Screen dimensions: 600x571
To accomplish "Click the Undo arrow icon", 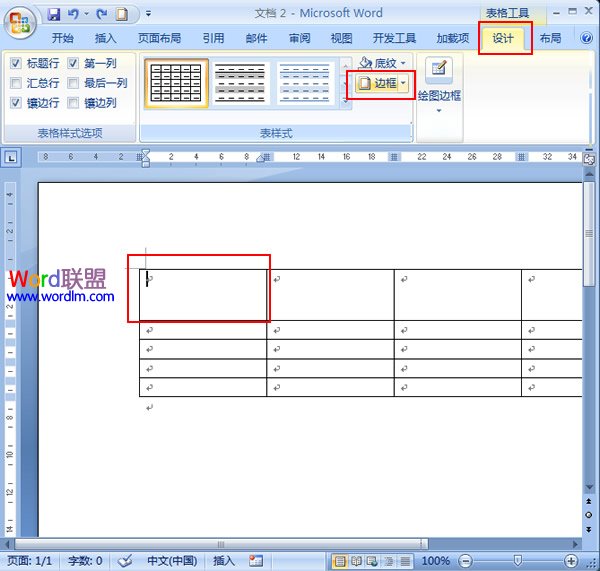I will pyautogui.click(x=73, y=14).
